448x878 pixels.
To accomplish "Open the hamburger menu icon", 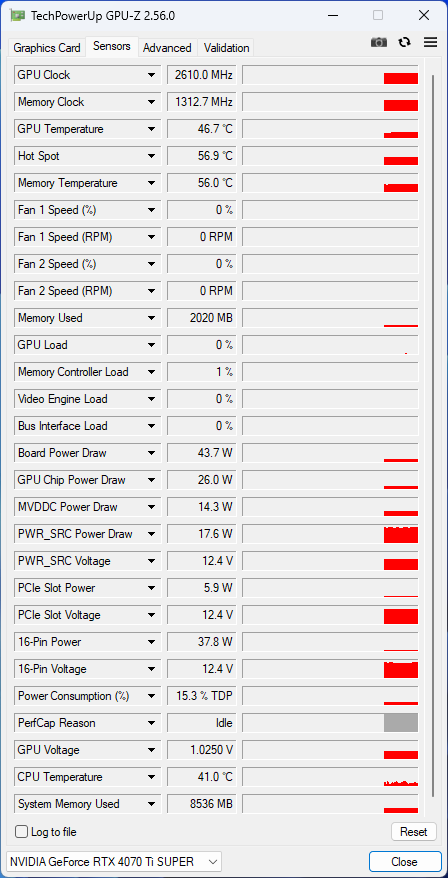I will click(430, 43).
